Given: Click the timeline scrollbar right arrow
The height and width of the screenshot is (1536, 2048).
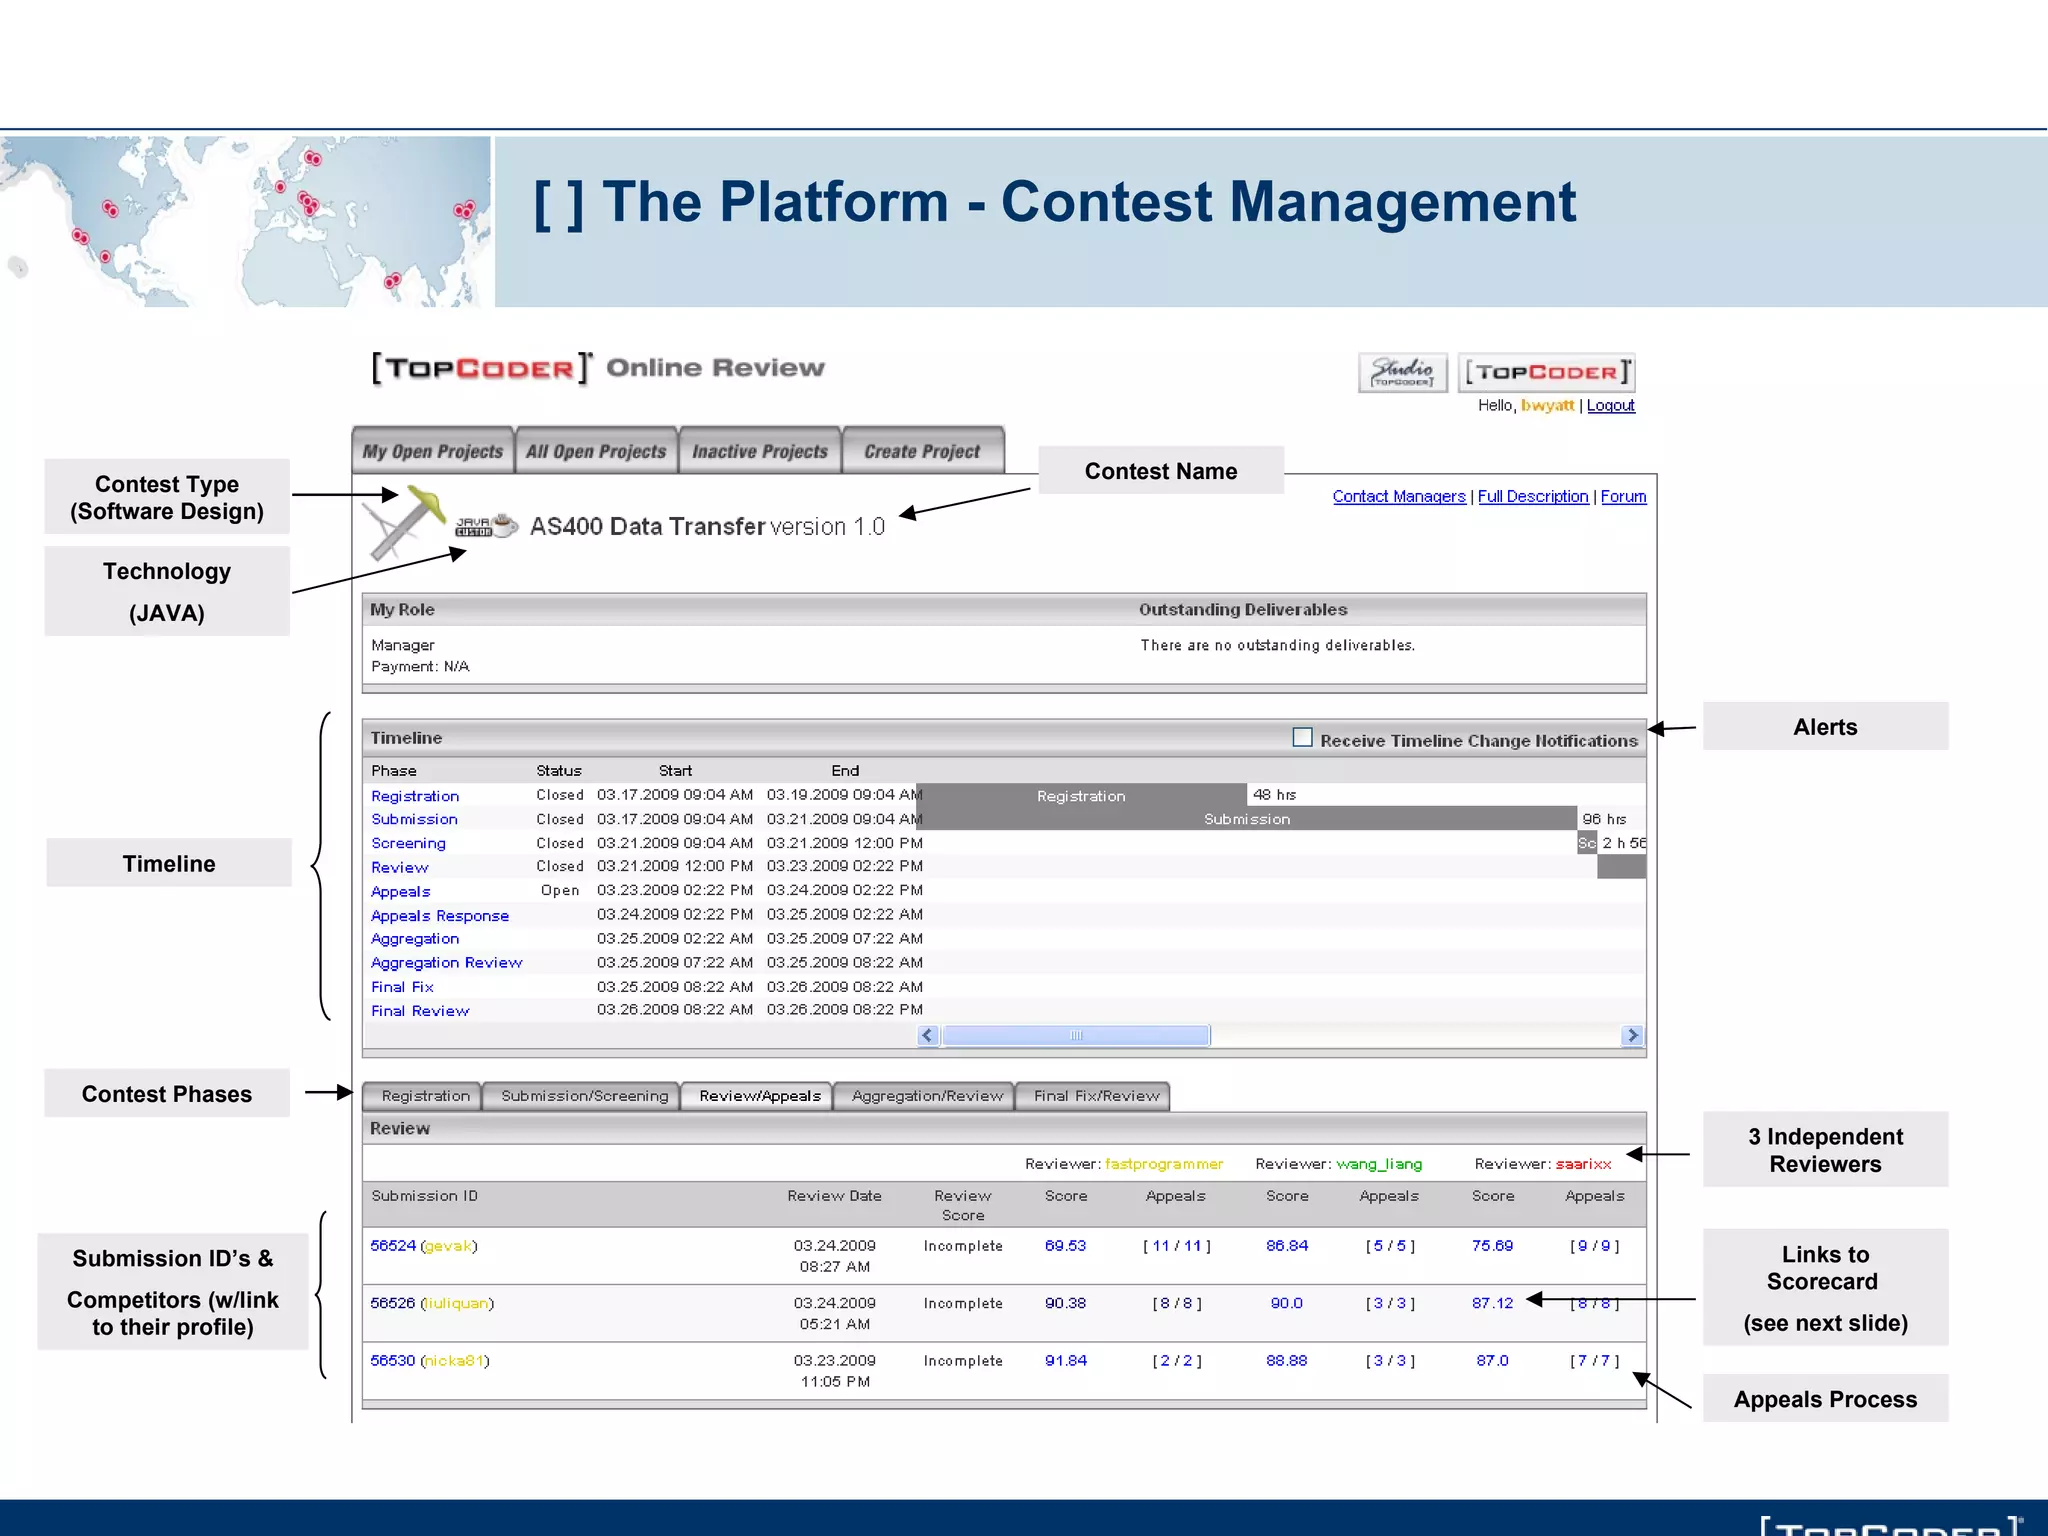Looking at the screenshot, I should click(x=1632, y=1035).
